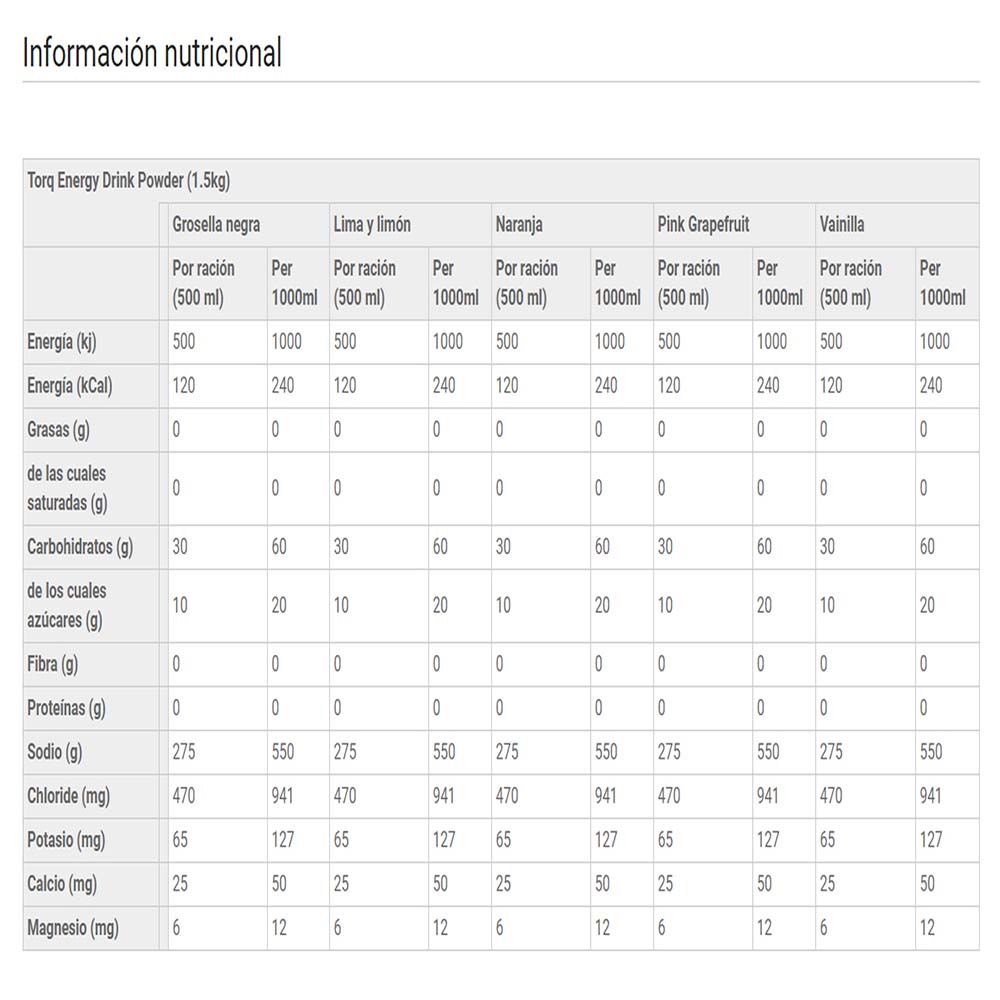The image size is (1000, 1000).
Task: Click the Lima y limón column header
Action: point(372,224)
